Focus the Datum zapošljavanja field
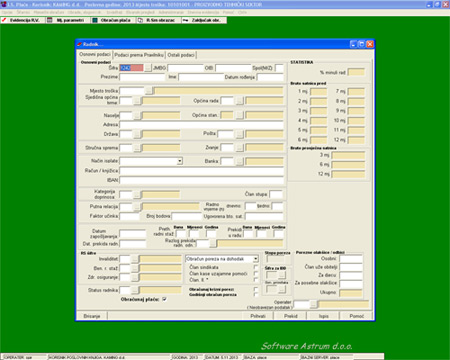The height and width of the screenshot is (360, 450). [132, 234]
